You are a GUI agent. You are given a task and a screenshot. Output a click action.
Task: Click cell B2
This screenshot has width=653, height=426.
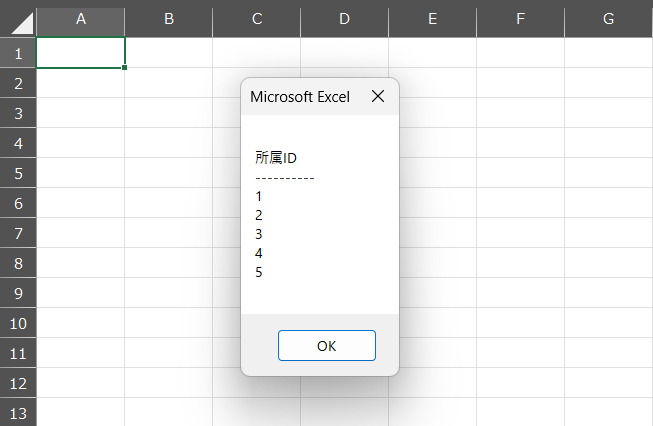[169, 83]
